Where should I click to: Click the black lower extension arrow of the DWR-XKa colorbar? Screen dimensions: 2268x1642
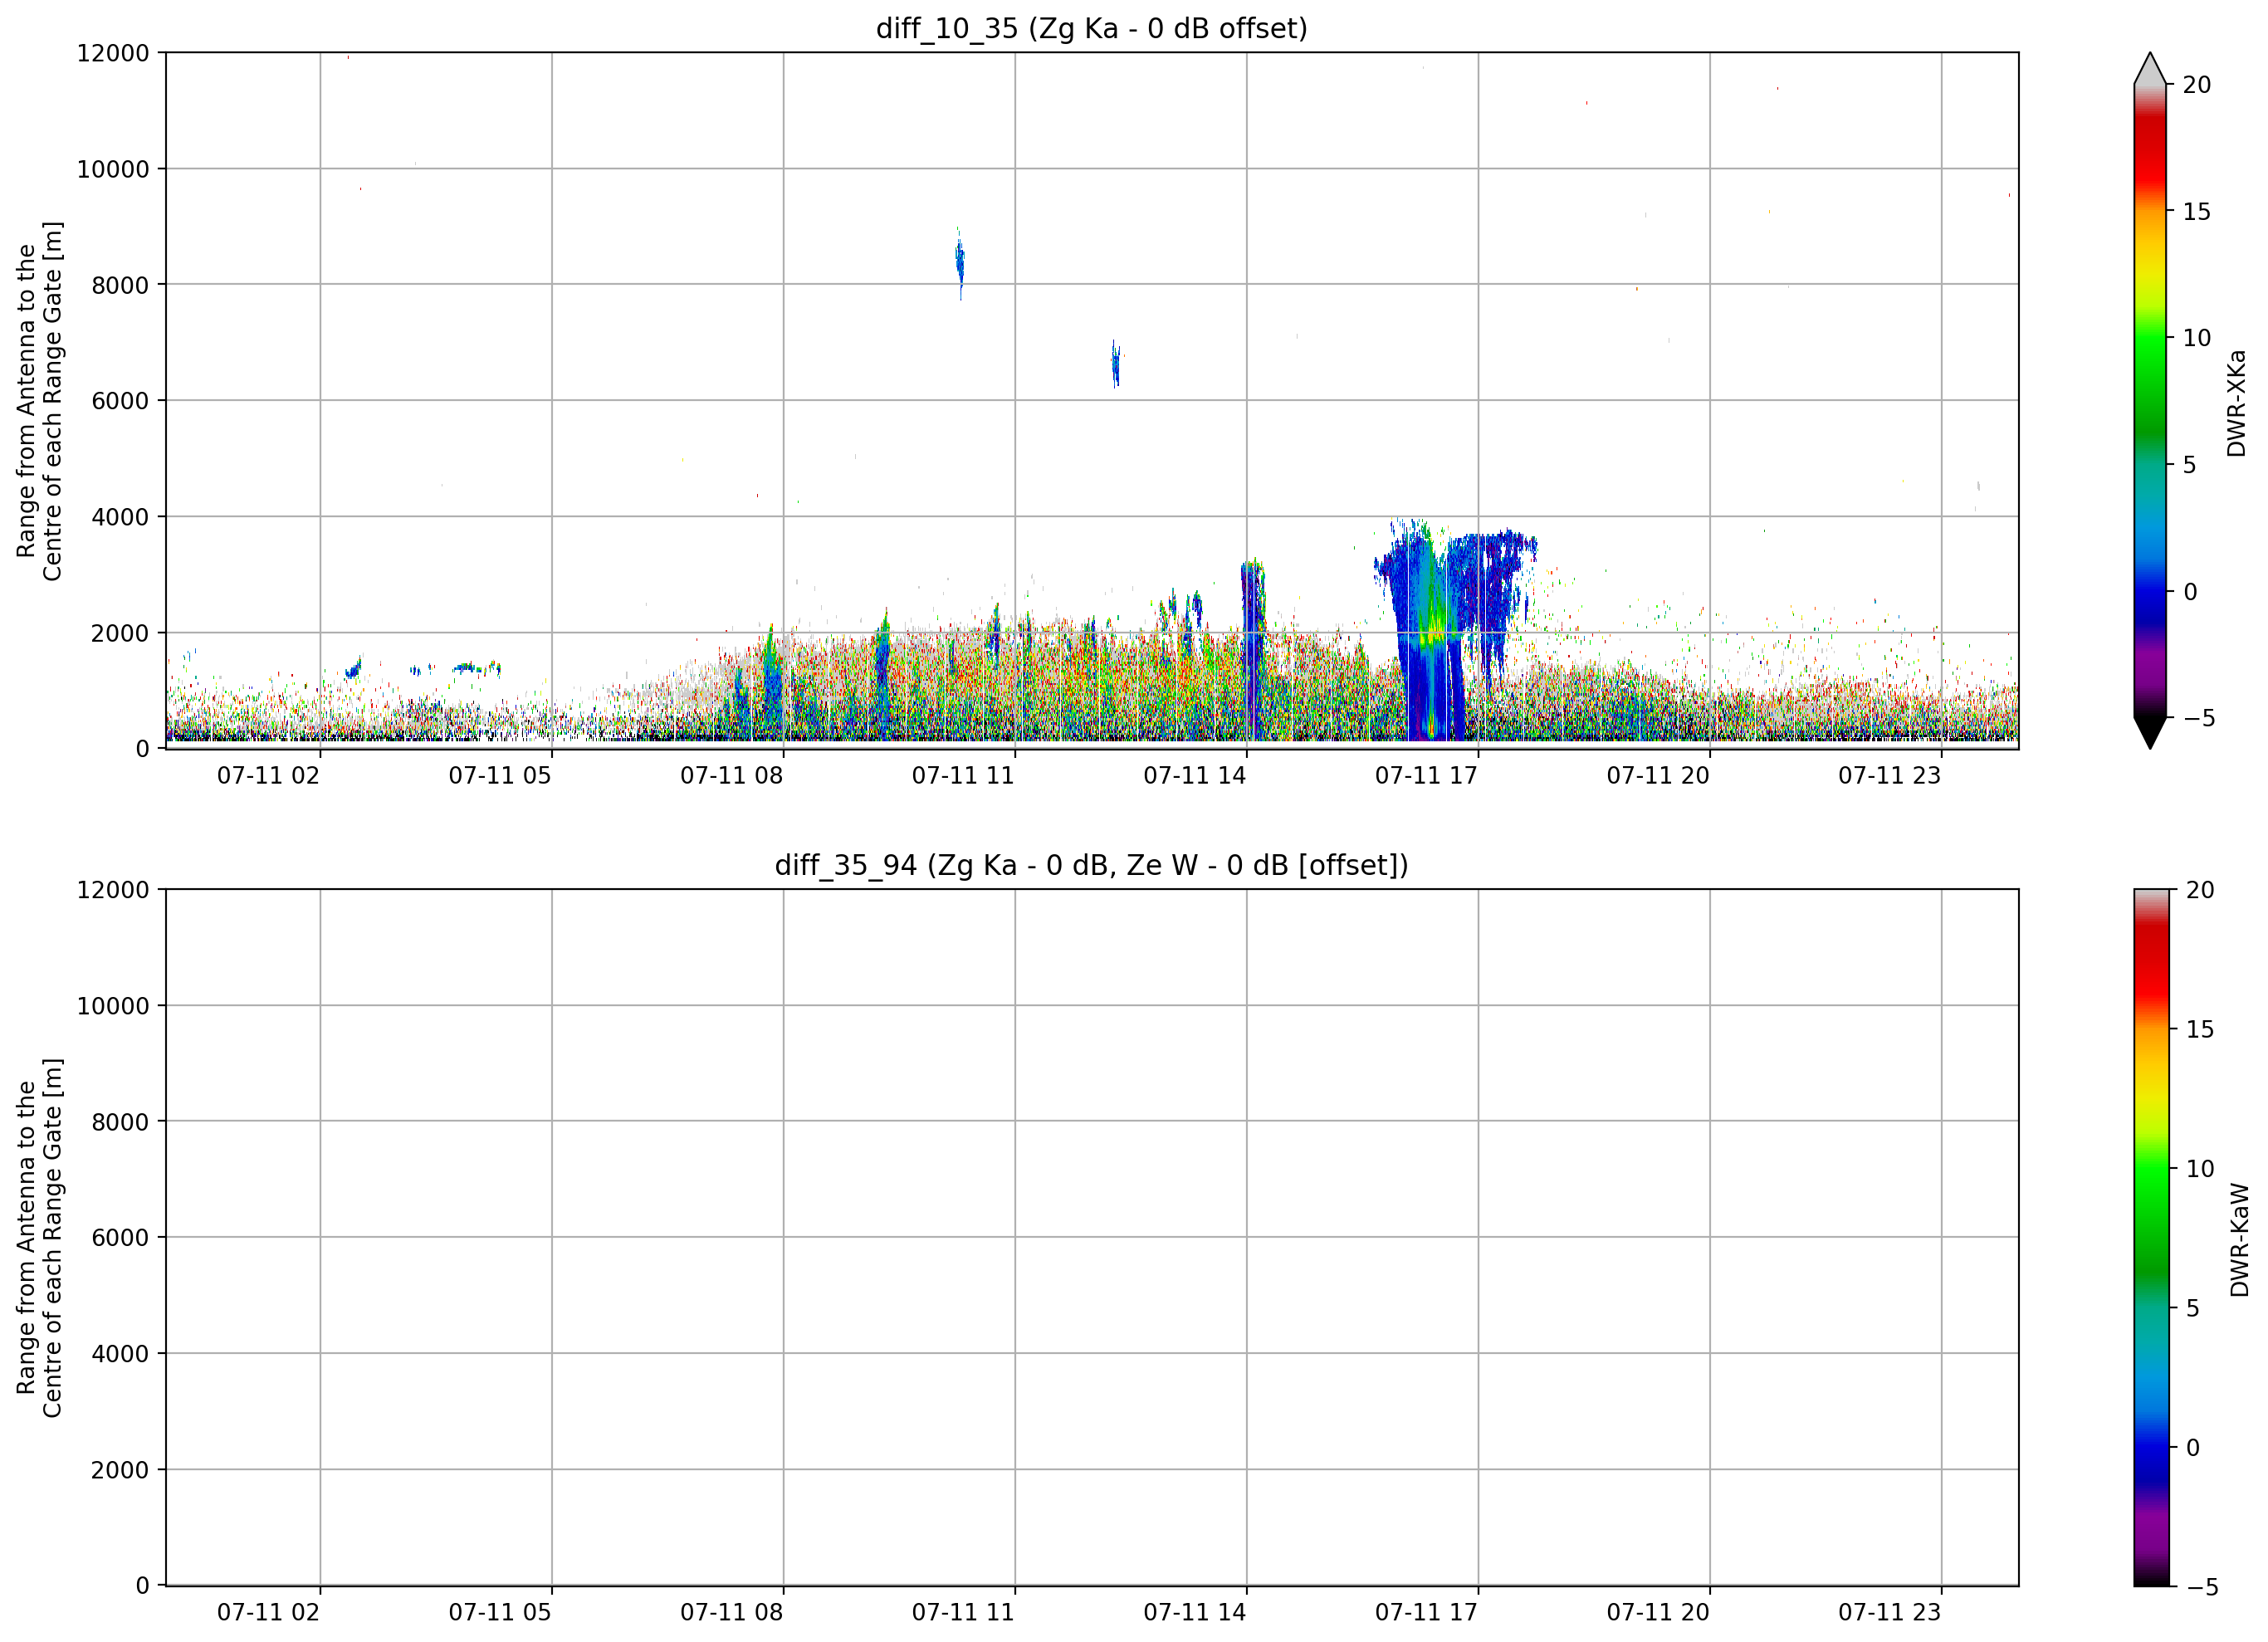point(2150,733)
